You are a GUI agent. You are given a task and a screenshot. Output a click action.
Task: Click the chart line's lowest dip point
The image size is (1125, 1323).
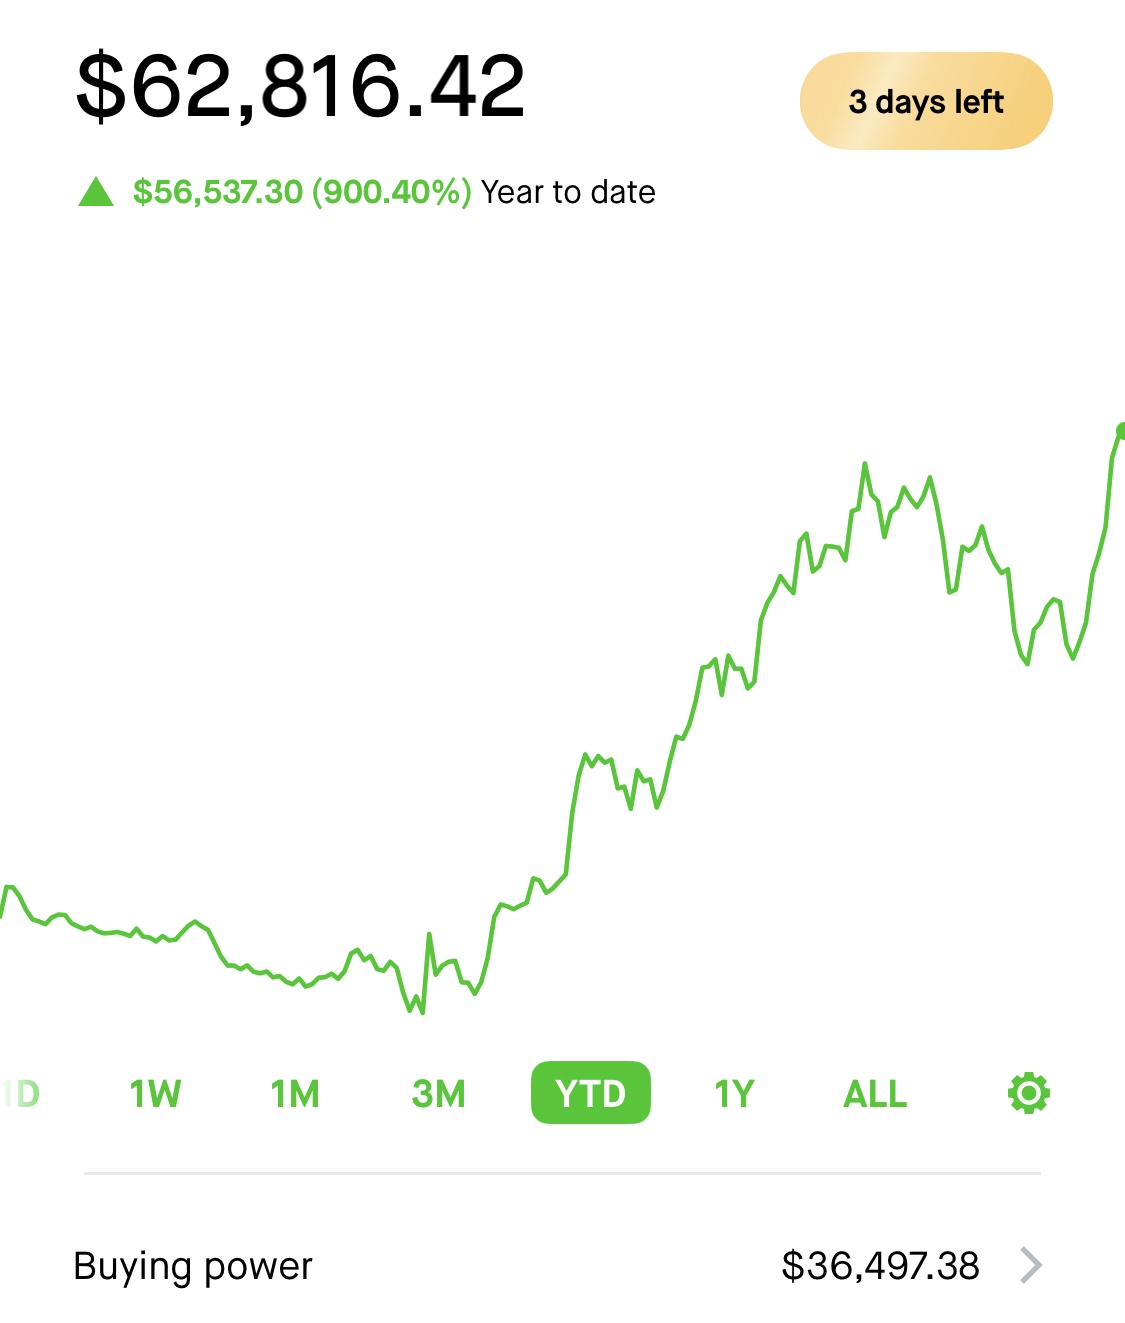[422, 1012]
